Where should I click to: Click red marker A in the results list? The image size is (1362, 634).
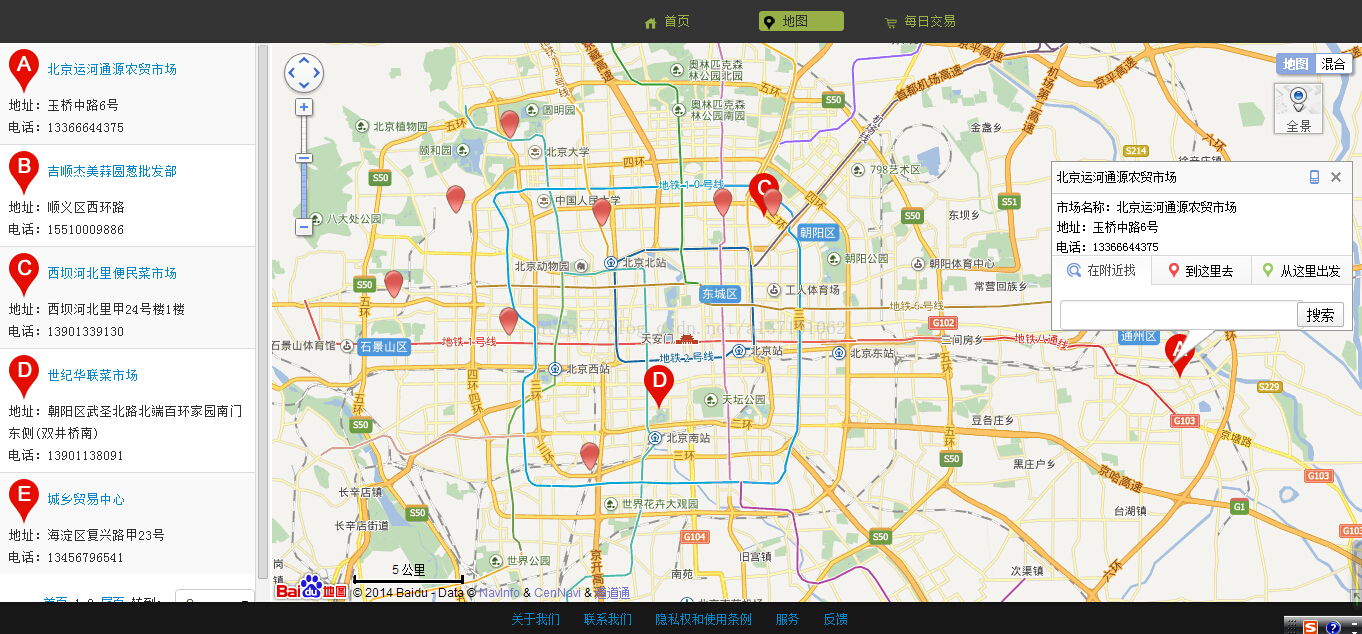tap(24, 70)
